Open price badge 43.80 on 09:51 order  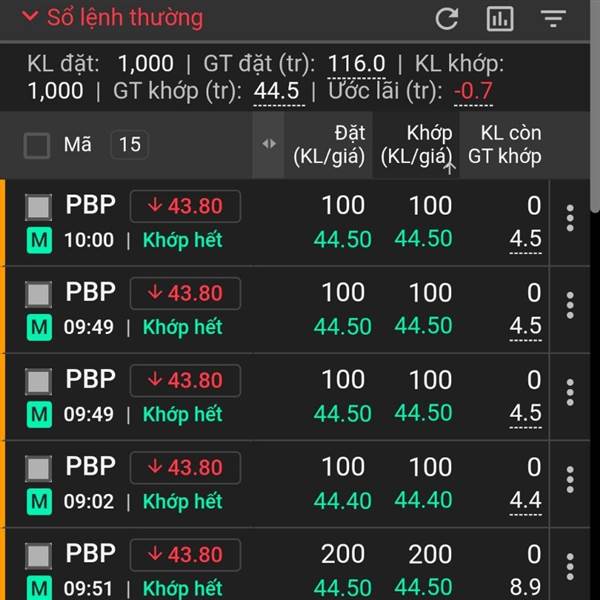tap(185, 555)
